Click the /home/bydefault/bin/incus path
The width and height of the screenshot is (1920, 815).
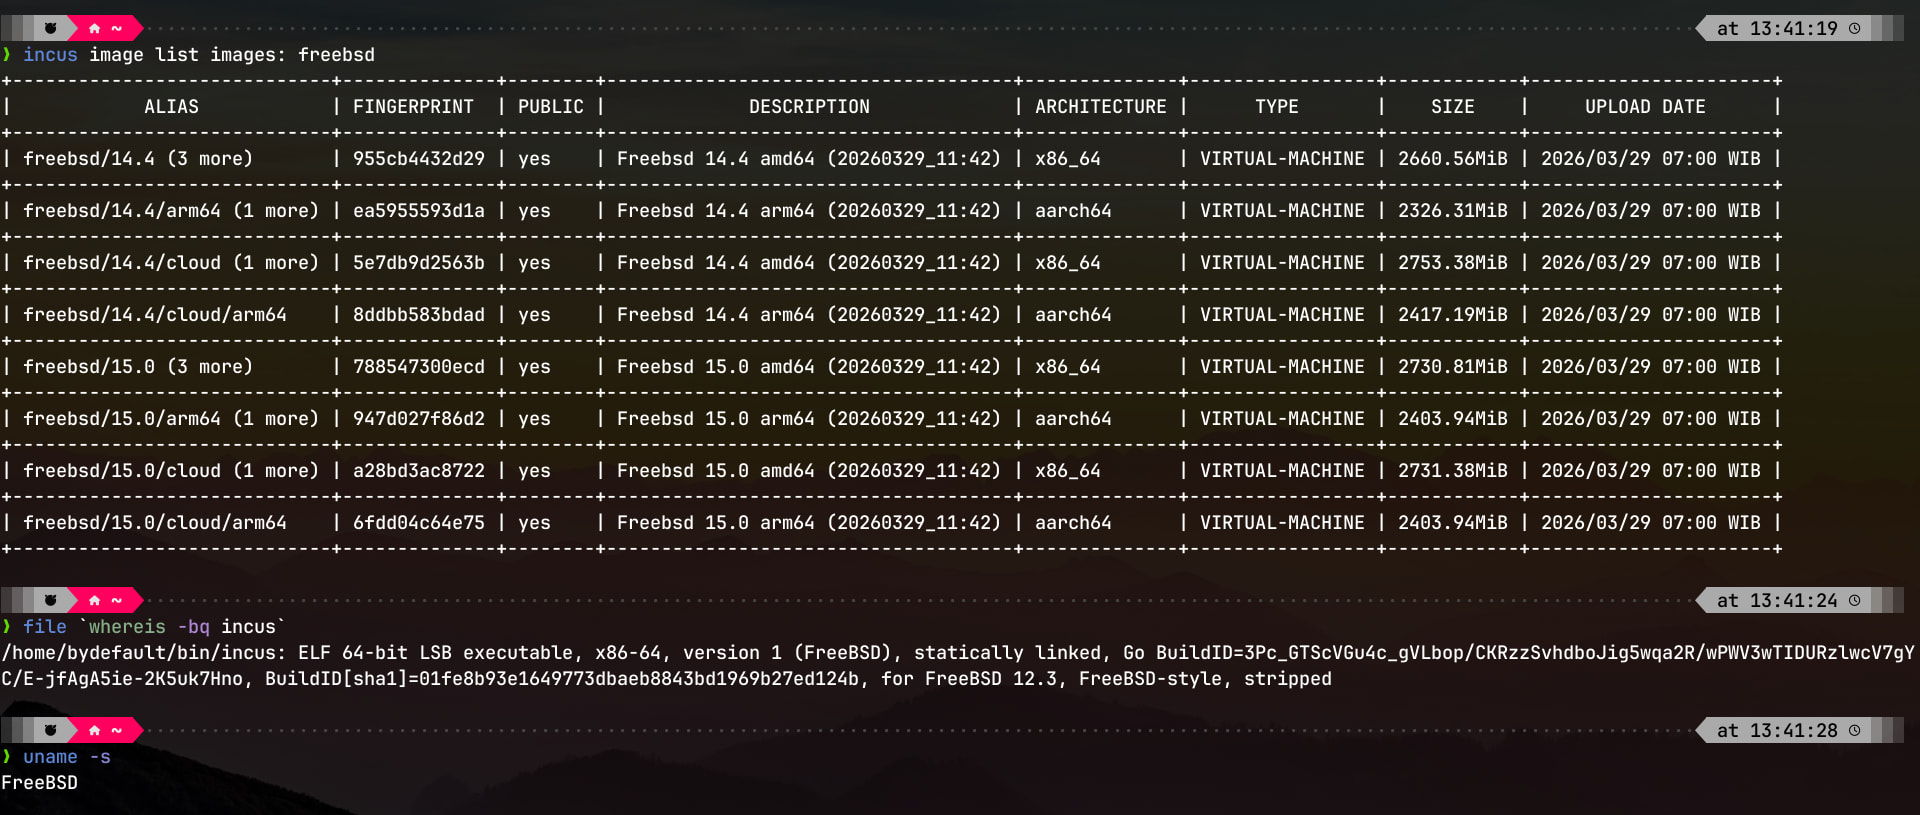pyautogui.click(x=144, y=653)
